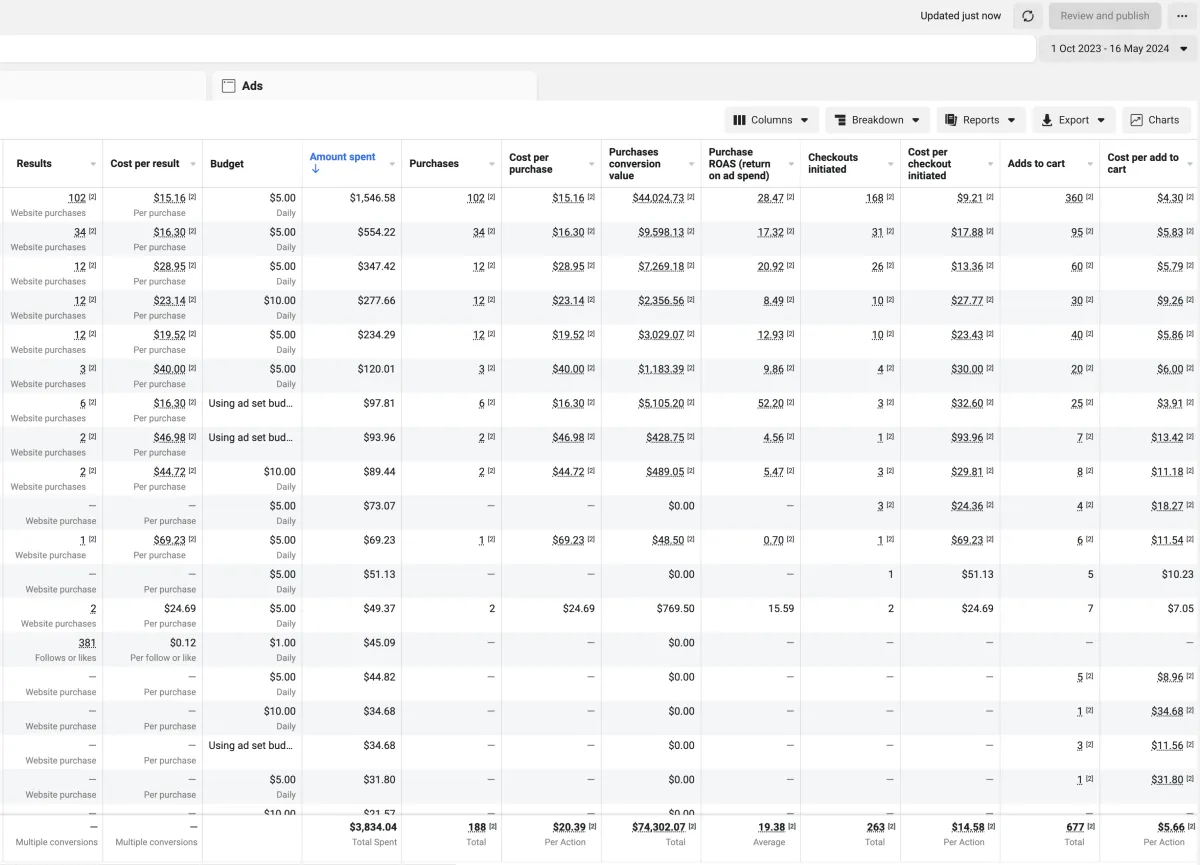
Task: Click the $2,356.56 conversion value
Action: click(661, 301)
